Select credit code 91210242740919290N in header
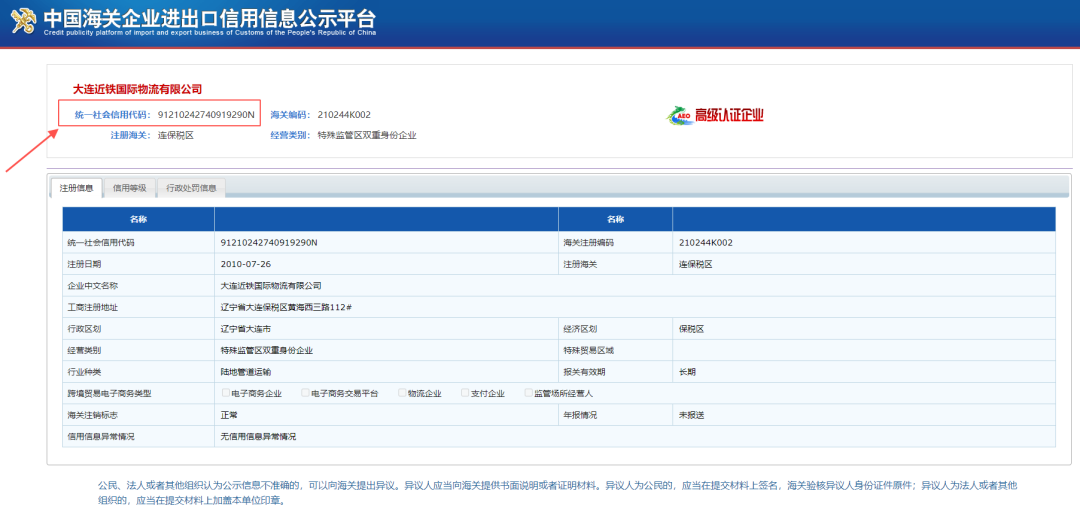 point(207,114)
